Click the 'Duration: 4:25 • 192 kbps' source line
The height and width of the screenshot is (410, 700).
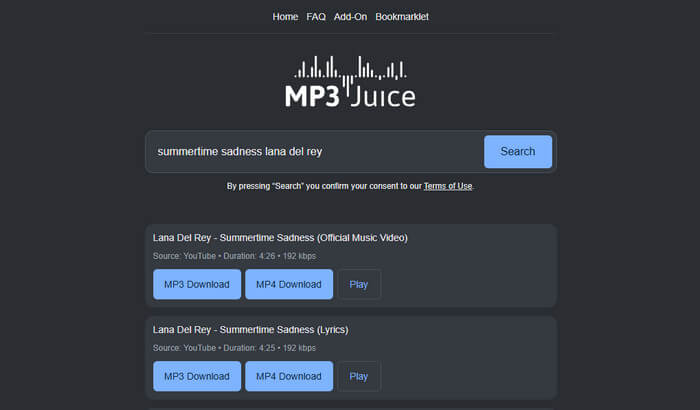234,348
